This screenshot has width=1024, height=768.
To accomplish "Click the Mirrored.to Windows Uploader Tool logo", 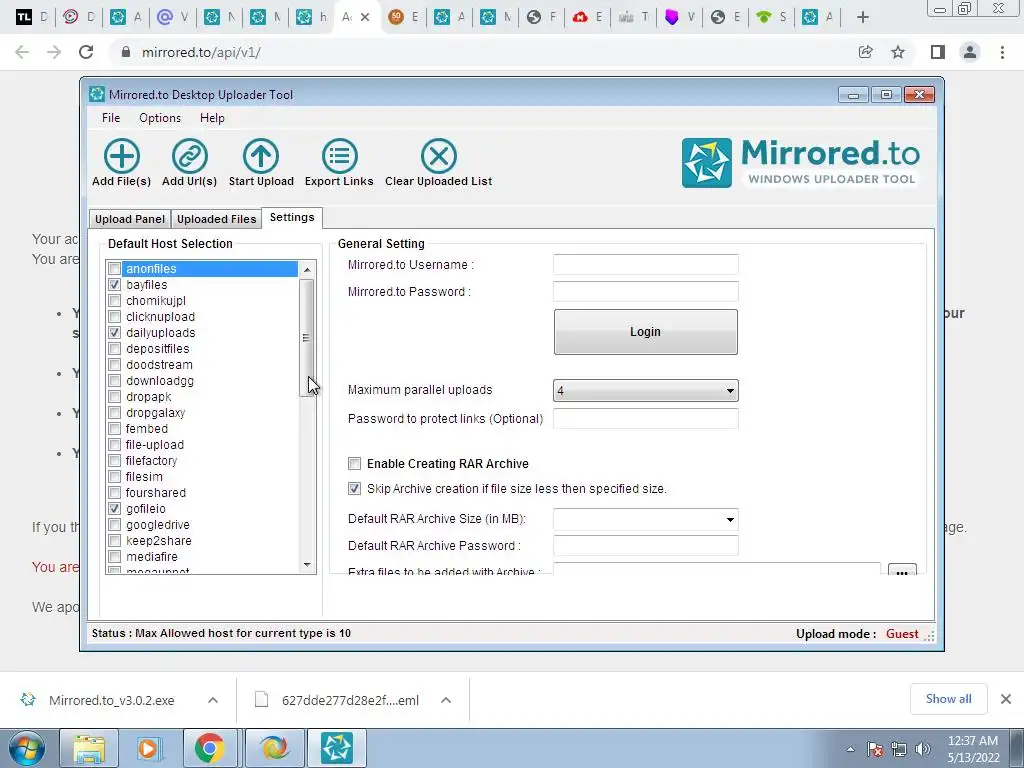I will (x=801, y=163).
